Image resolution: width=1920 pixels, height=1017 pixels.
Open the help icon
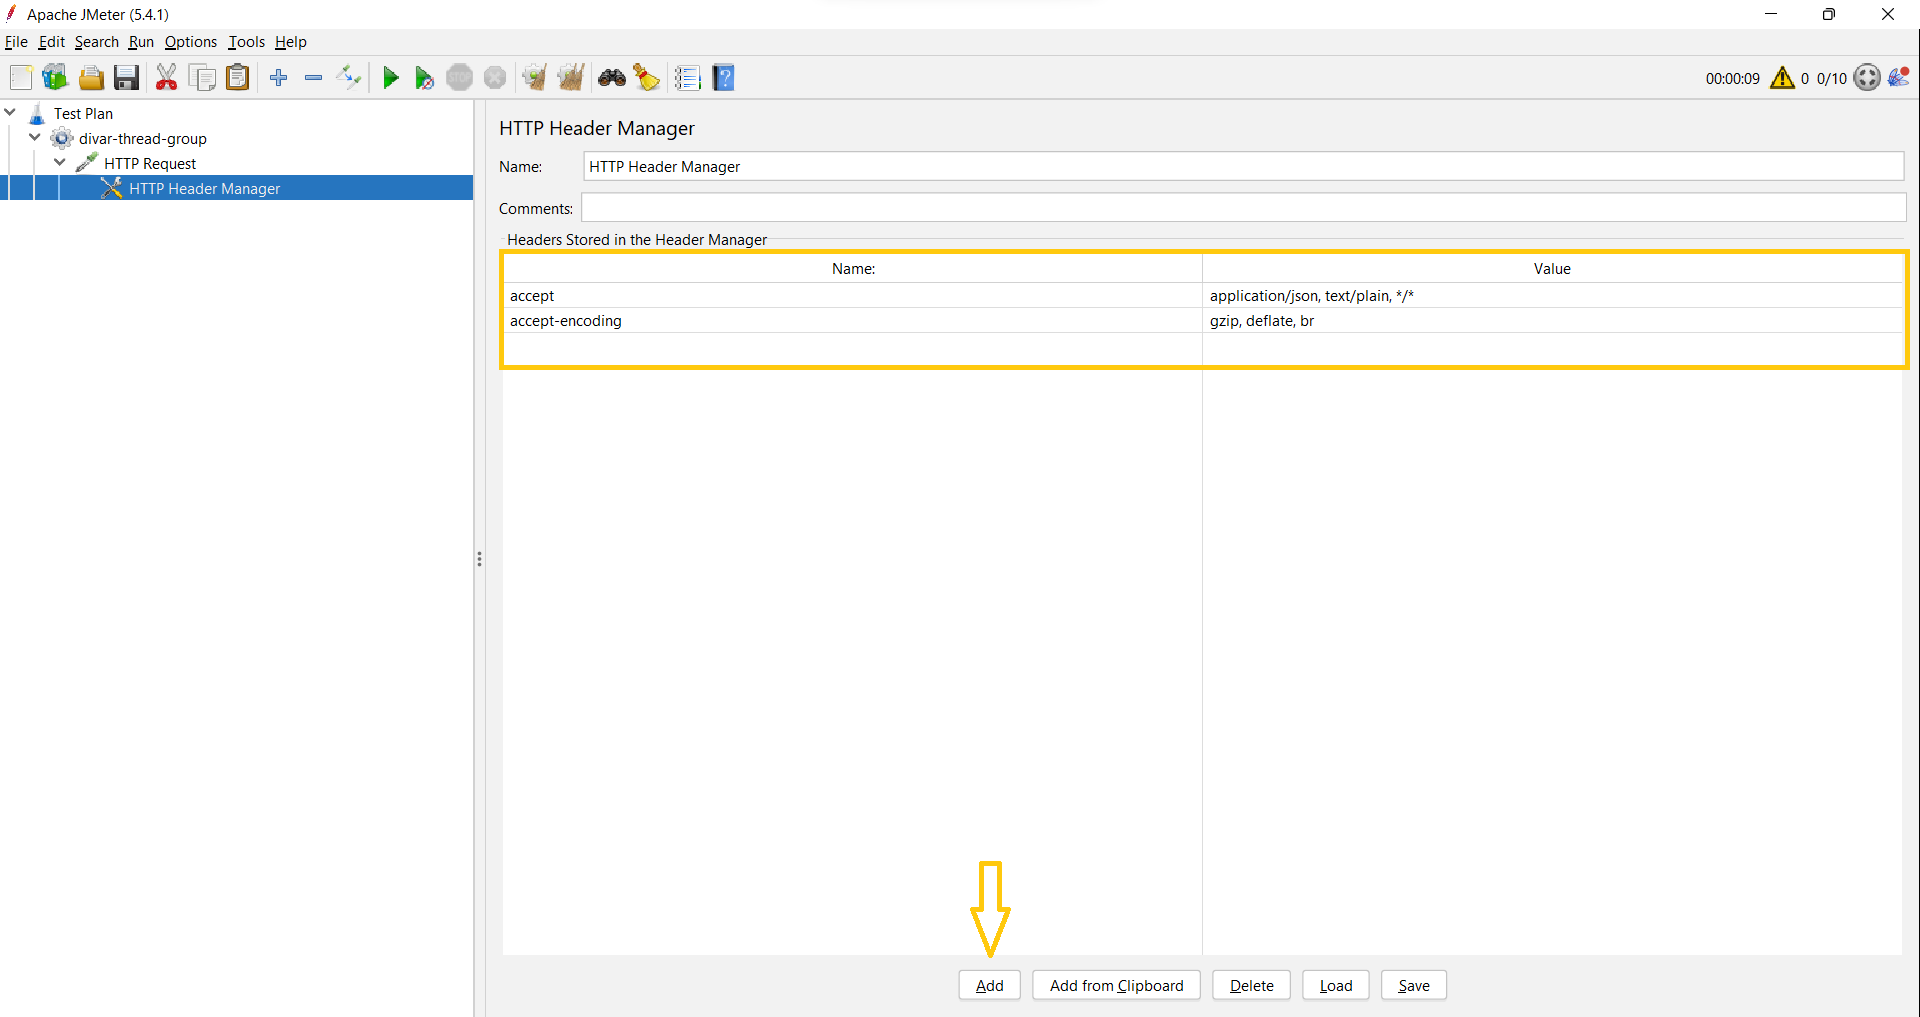coord(724,78)
